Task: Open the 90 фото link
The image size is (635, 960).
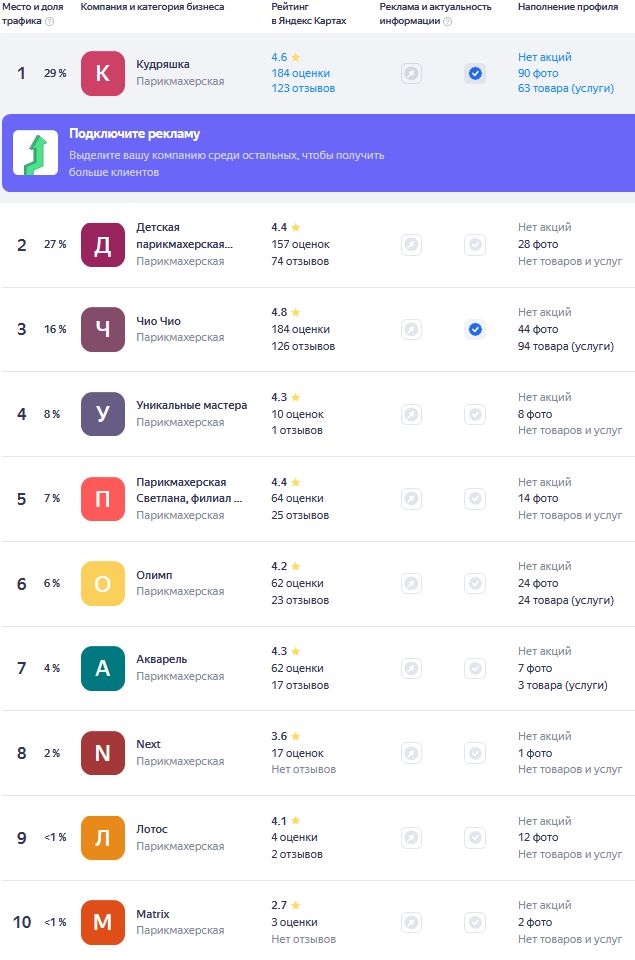Action: (538, 73)
